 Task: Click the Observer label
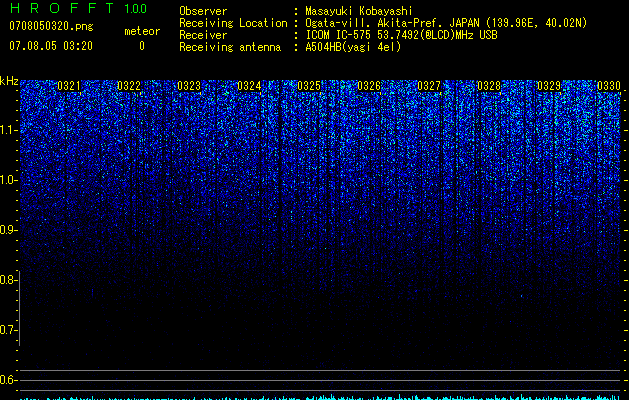(203, 11)
